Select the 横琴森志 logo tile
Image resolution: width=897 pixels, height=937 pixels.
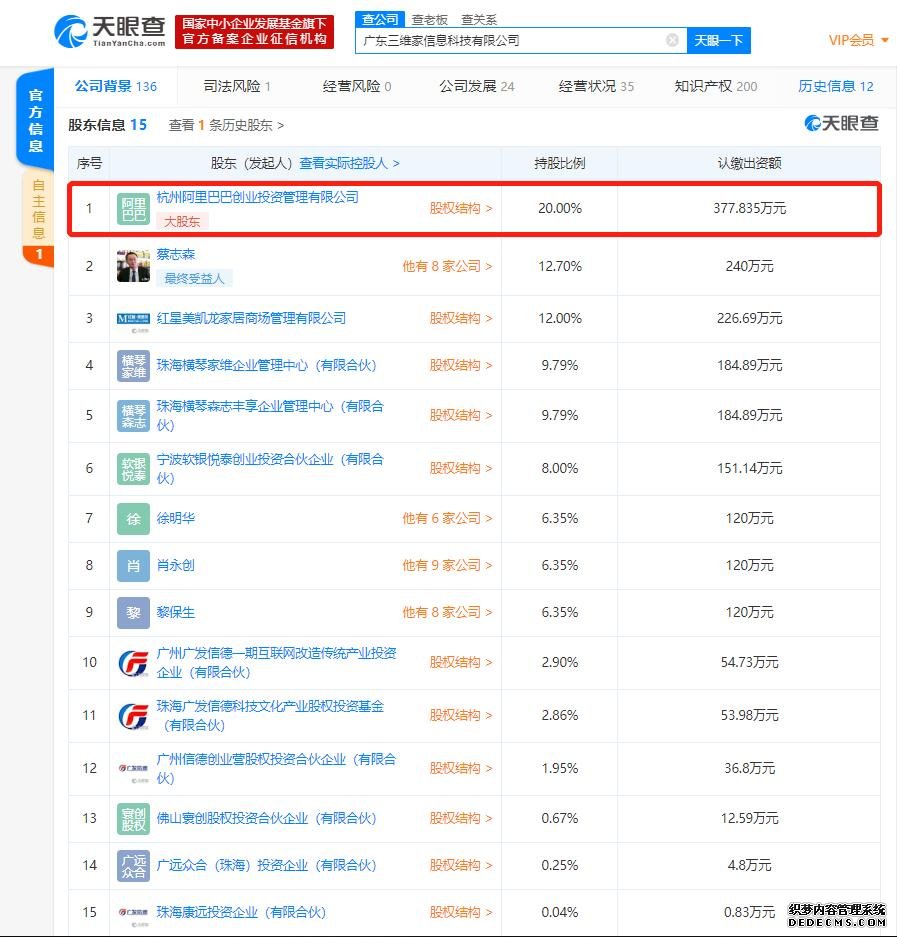point(133,416)
